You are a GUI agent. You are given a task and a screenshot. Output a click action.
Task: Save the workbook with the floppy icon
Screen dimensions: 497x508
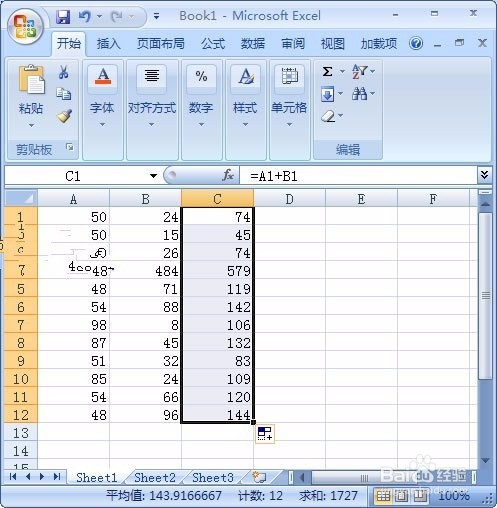coord(63,17)
